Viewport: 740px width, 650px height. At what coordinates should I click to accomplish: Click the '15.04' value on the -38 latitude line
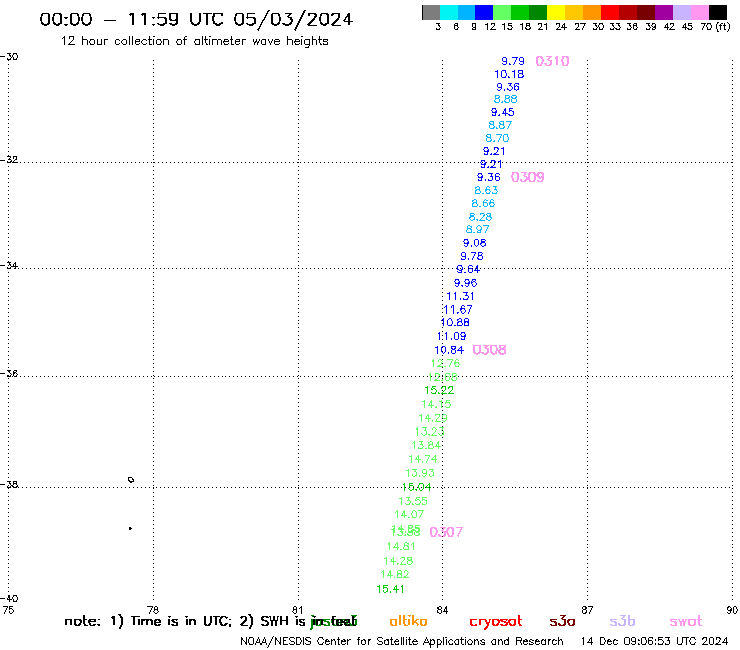pos(416,487)
